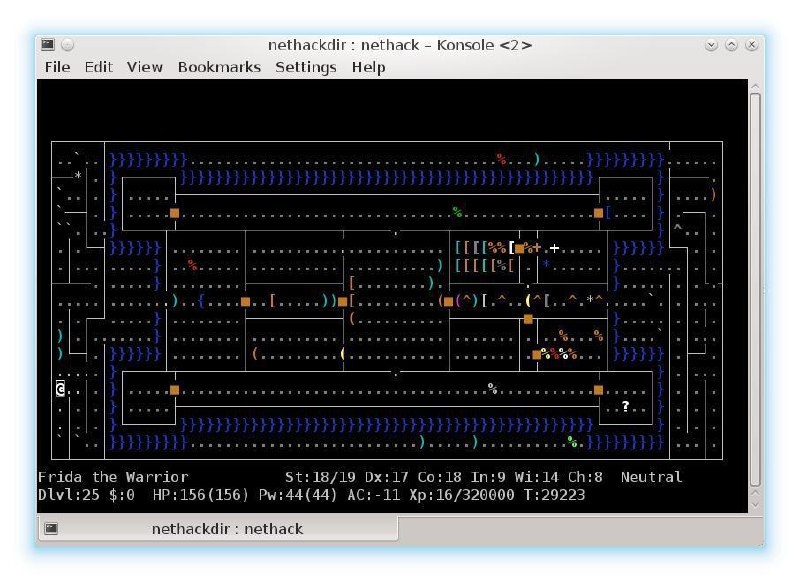Click the 'Dx:17' stat
Viewport: 800px width, 582px height.
(x=387, y=477)
